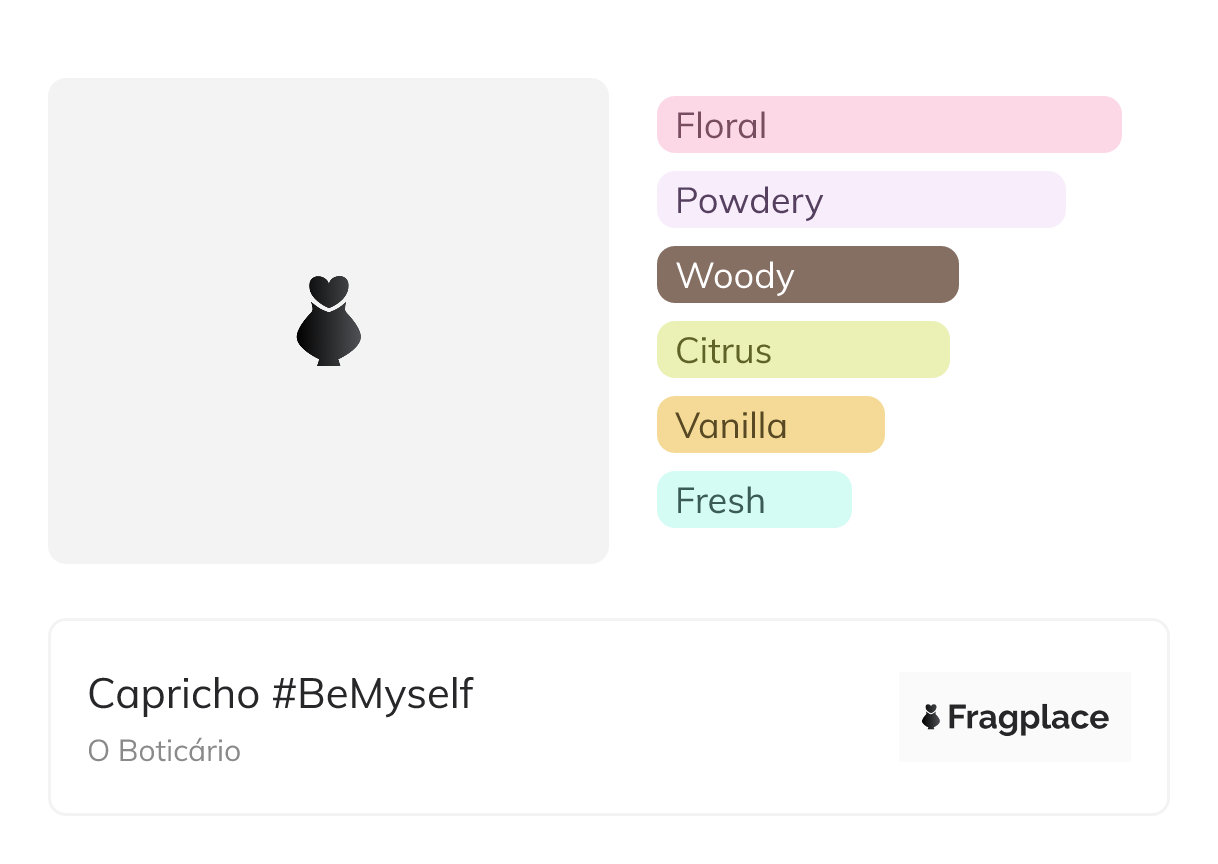Click the Fresh text label
Screen dimensions: 1218x864
[x=720, y=501]
